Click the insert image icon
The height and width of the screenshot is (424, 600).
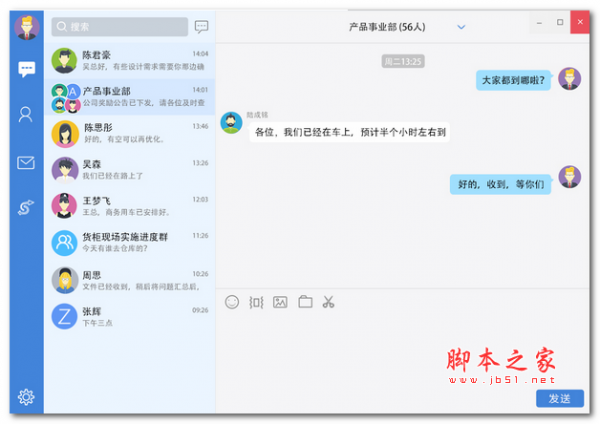pyautogui.click(x=280, y=302)
